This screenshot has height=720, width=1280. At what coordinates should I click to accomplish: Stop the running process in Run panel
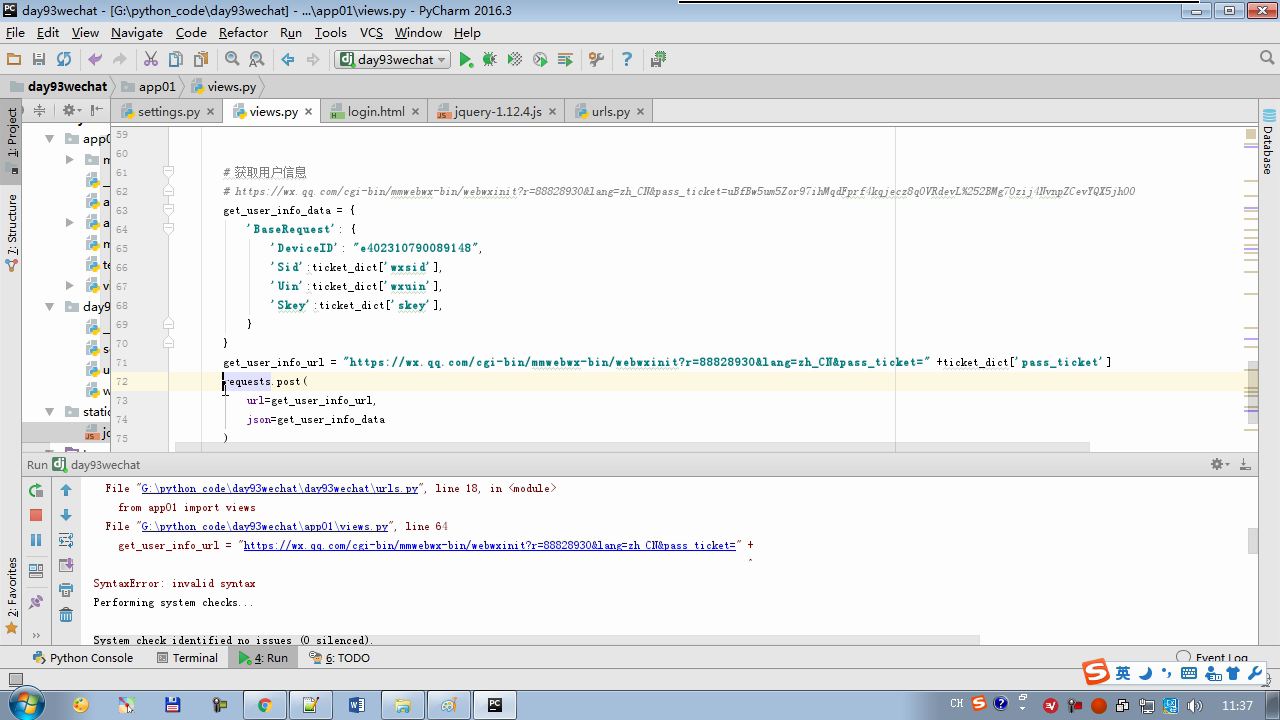click(x=36, y=515)
